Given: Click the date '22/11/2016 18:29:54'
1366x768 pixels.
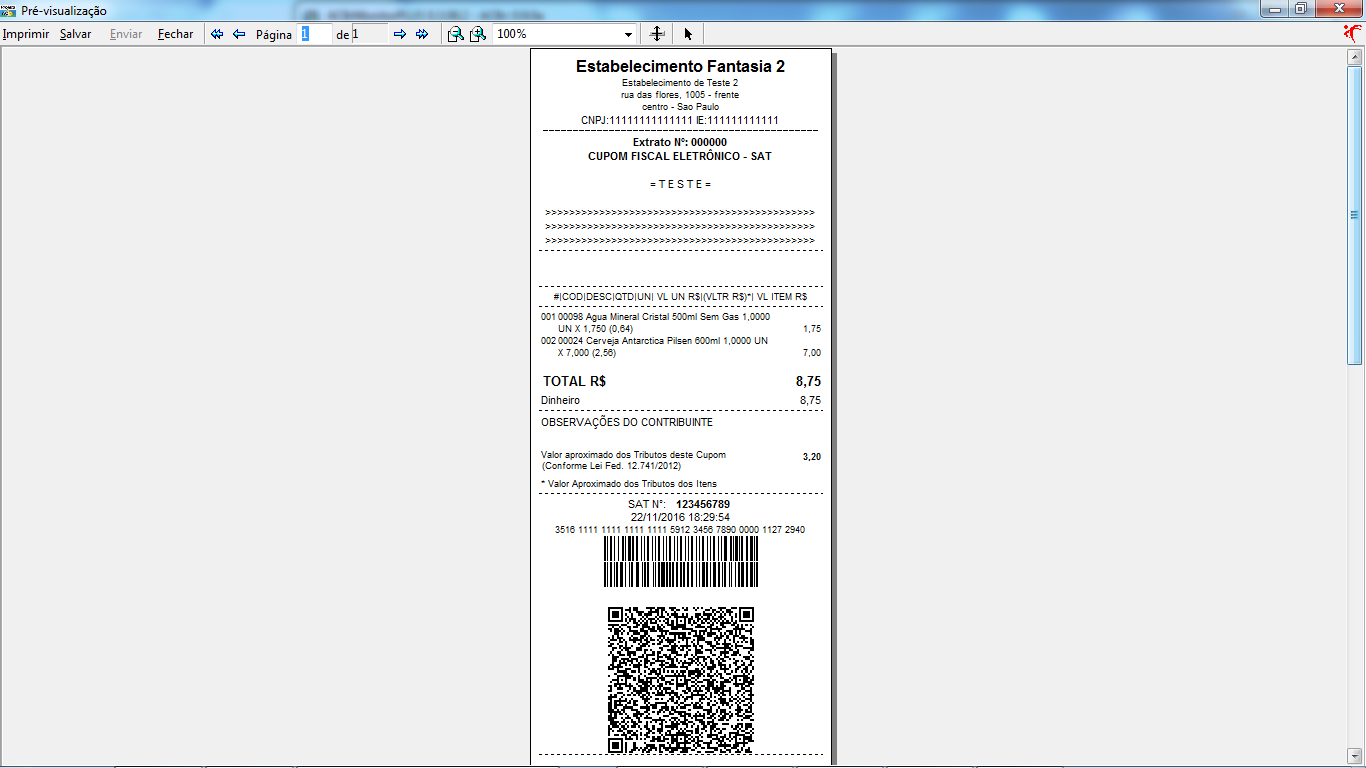Looking at the screenshot, I should click(680, 518).
